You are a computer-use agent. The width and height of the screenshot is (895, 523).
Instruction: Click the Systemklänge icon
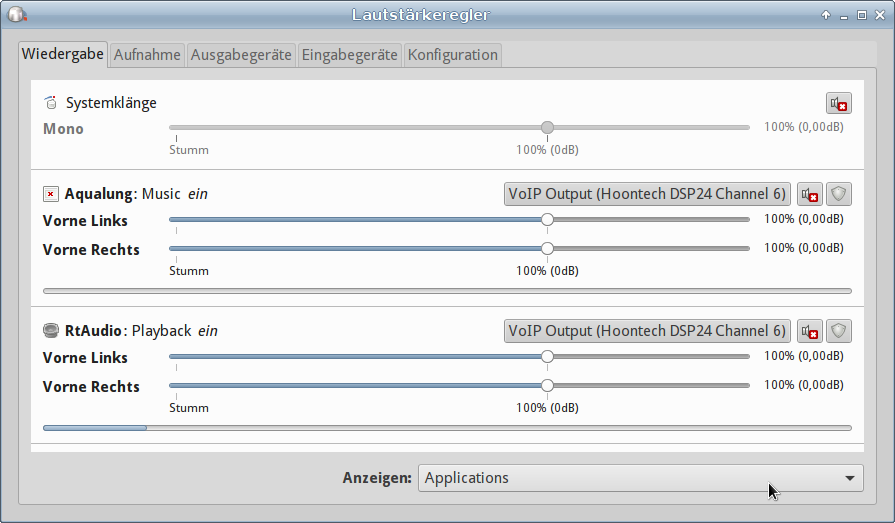51,103
